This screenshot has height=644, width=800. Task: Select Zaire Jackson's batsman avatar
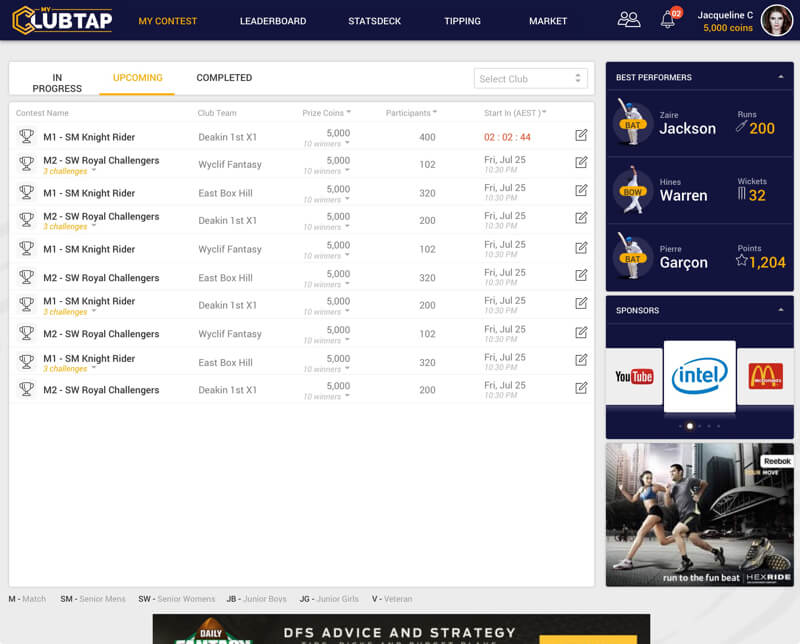tap(632, 122)
